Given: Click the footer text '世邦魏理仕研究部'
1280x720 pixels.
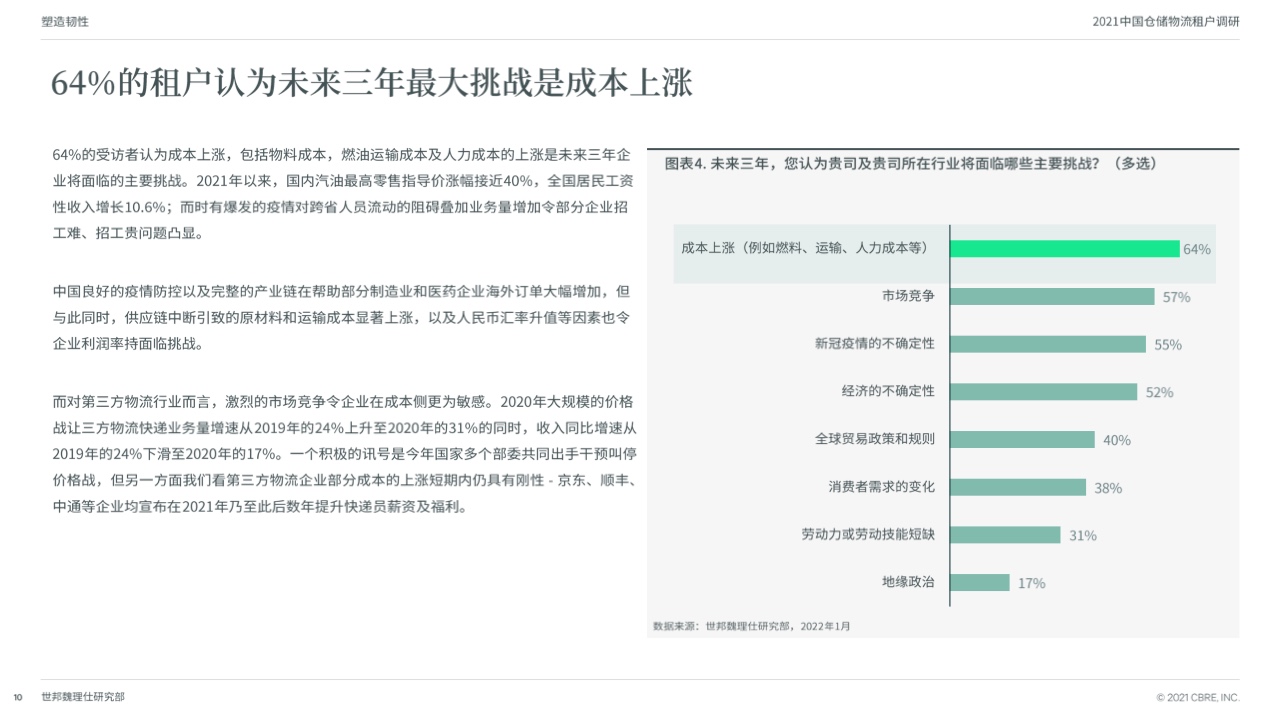Looking at the screenshot, I should [83, 696].
